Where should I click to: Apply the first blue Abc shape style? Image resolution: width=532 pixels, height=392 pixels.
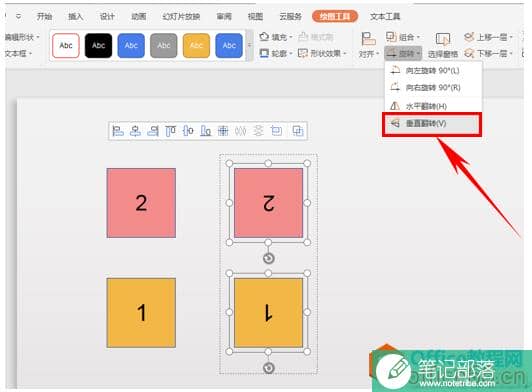[131, 45]
